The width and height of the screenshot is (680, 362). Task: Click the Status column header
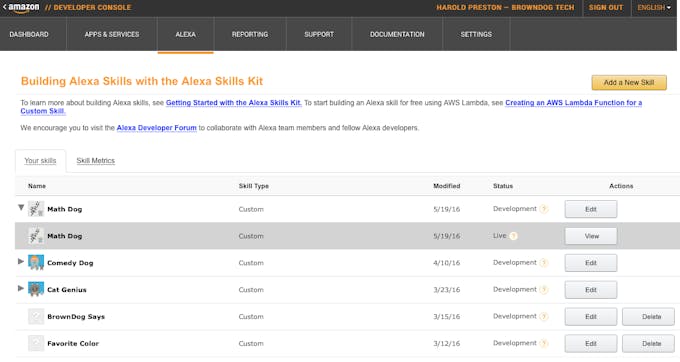tap(503, 186)
